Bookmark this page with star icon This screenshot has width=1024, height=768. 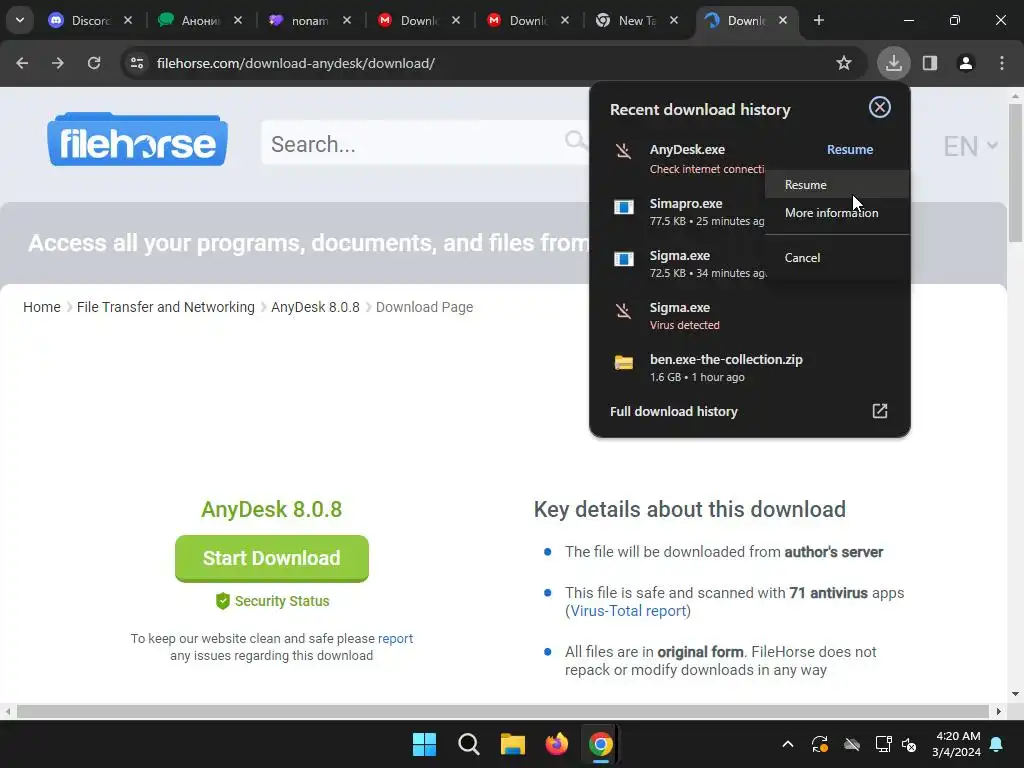[x=844, y=63]
